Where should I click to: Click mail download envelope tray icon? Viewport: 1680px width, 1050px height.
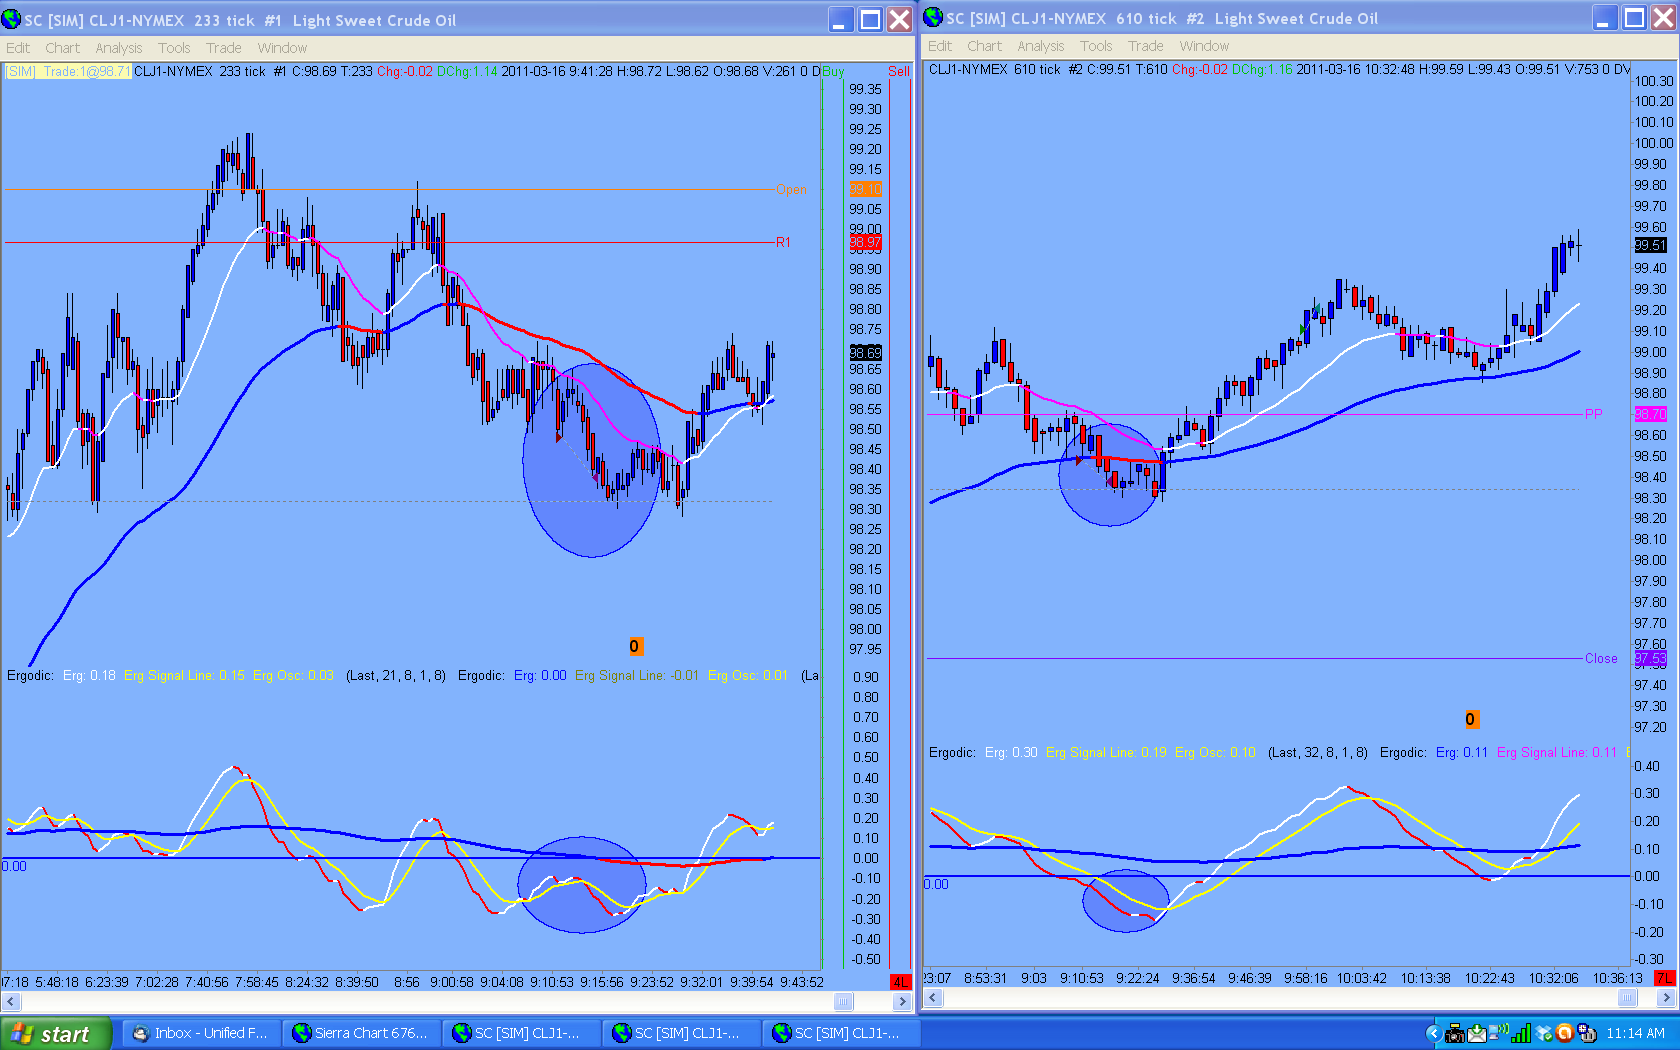[x=1477, y=1033]
